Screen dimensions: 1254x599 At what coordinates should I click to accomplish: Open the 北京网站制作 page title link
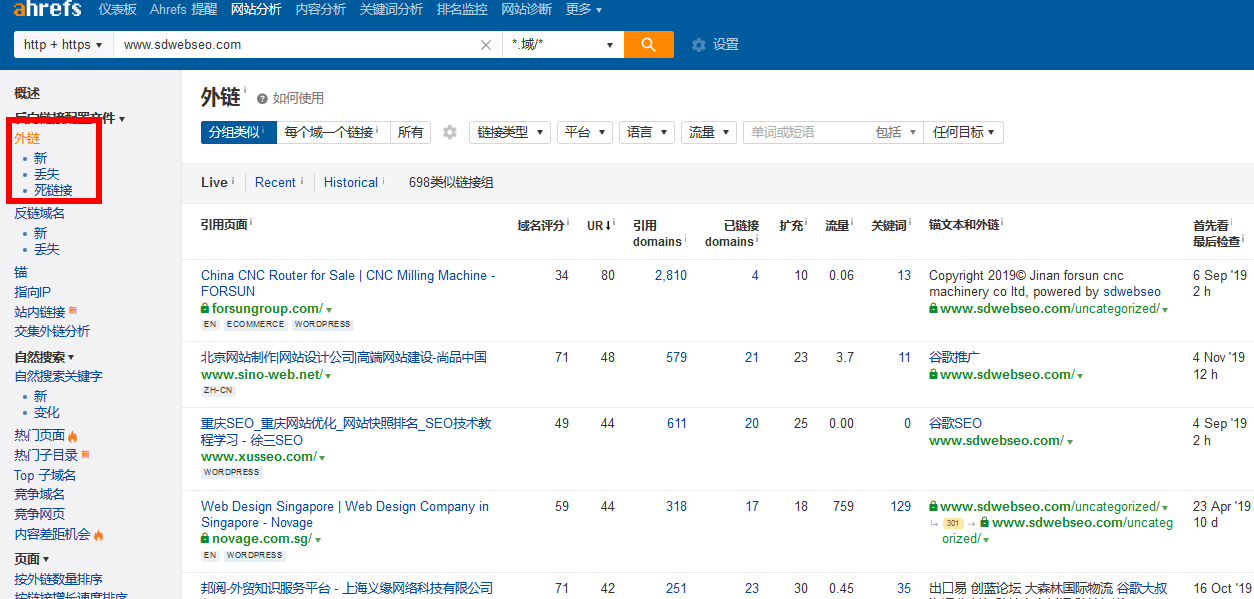344,357
